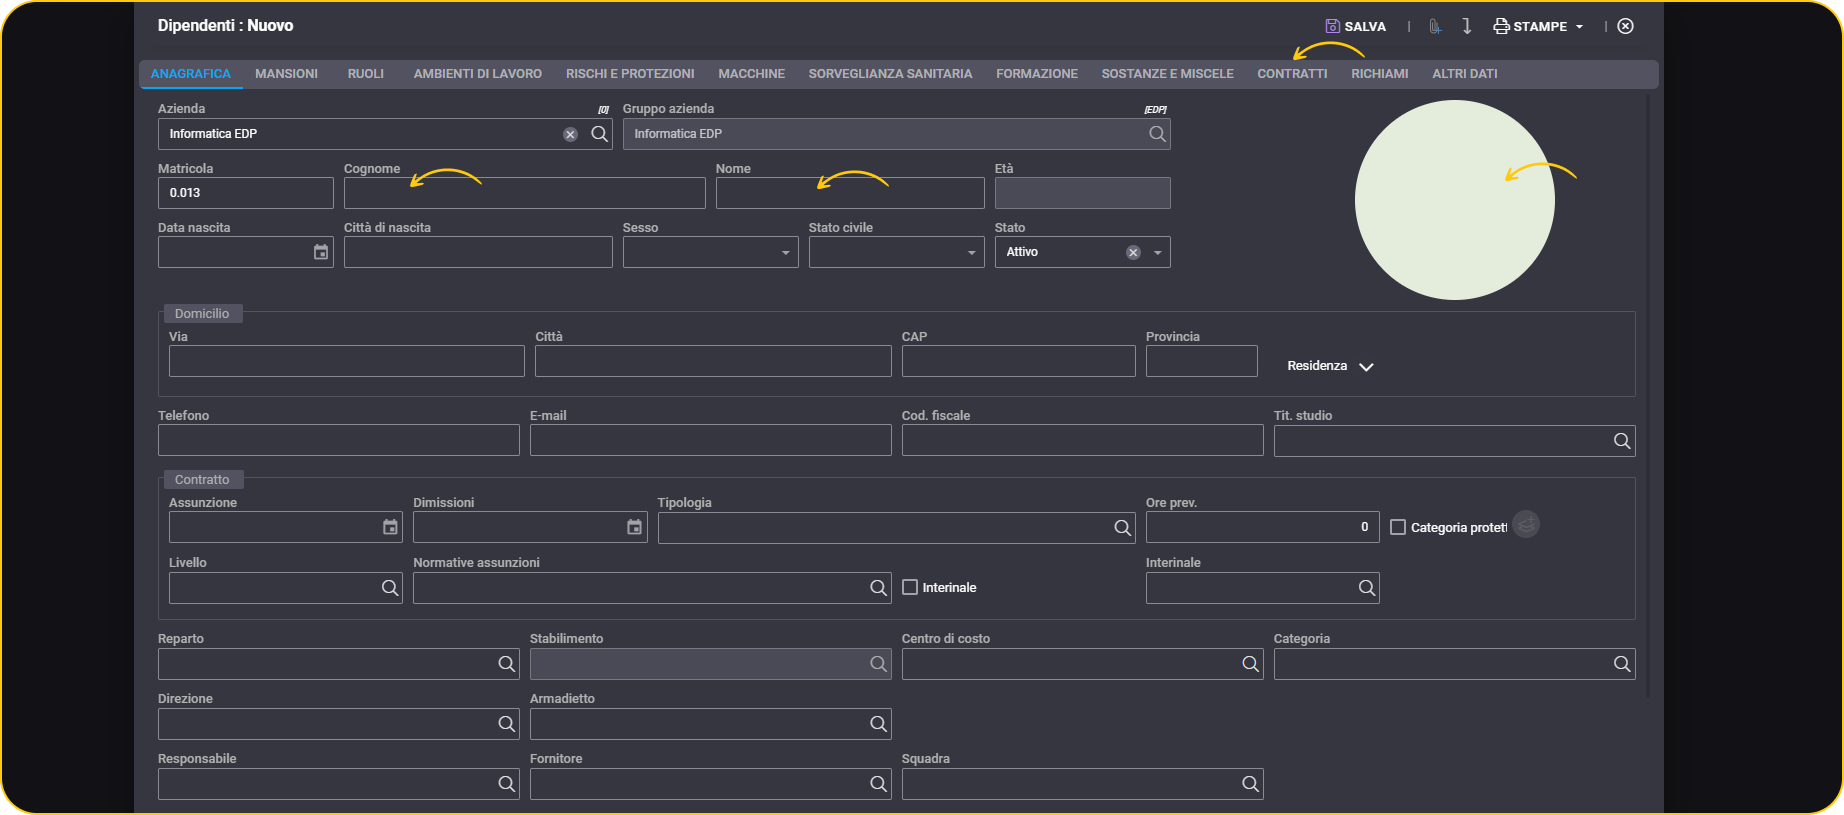This screenshot has width=1844, height=815.
Task: Click the Ore prev. numeric field
Action: pos(1263,527)
